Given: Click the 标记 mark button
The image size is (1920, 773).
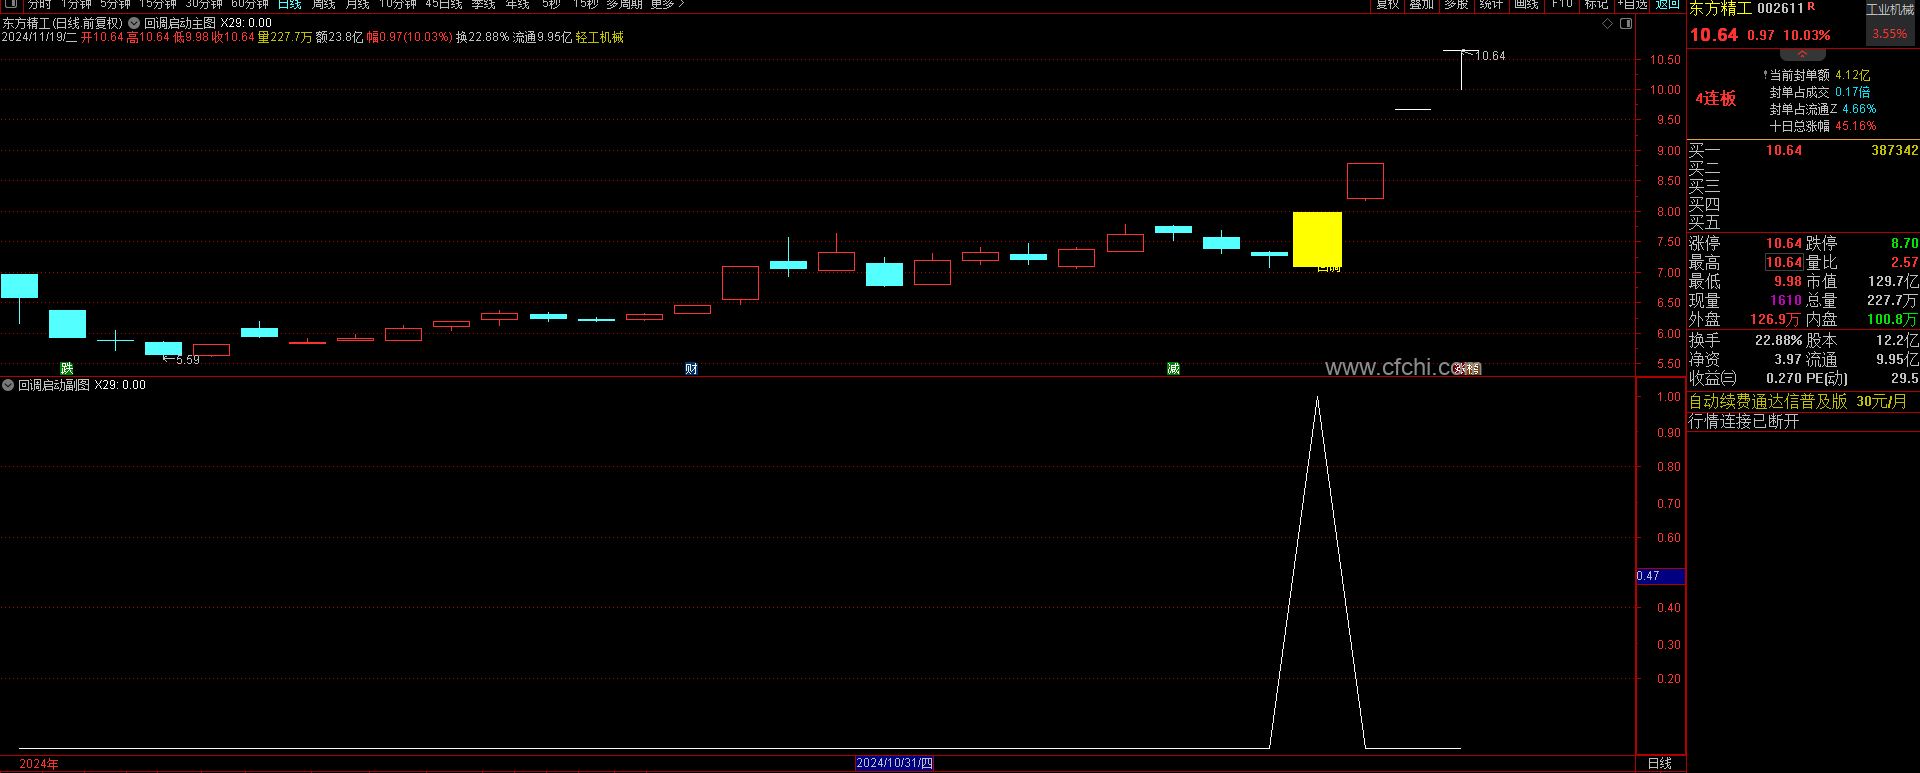Looking at the screenshot, I should coord(1596,4).
